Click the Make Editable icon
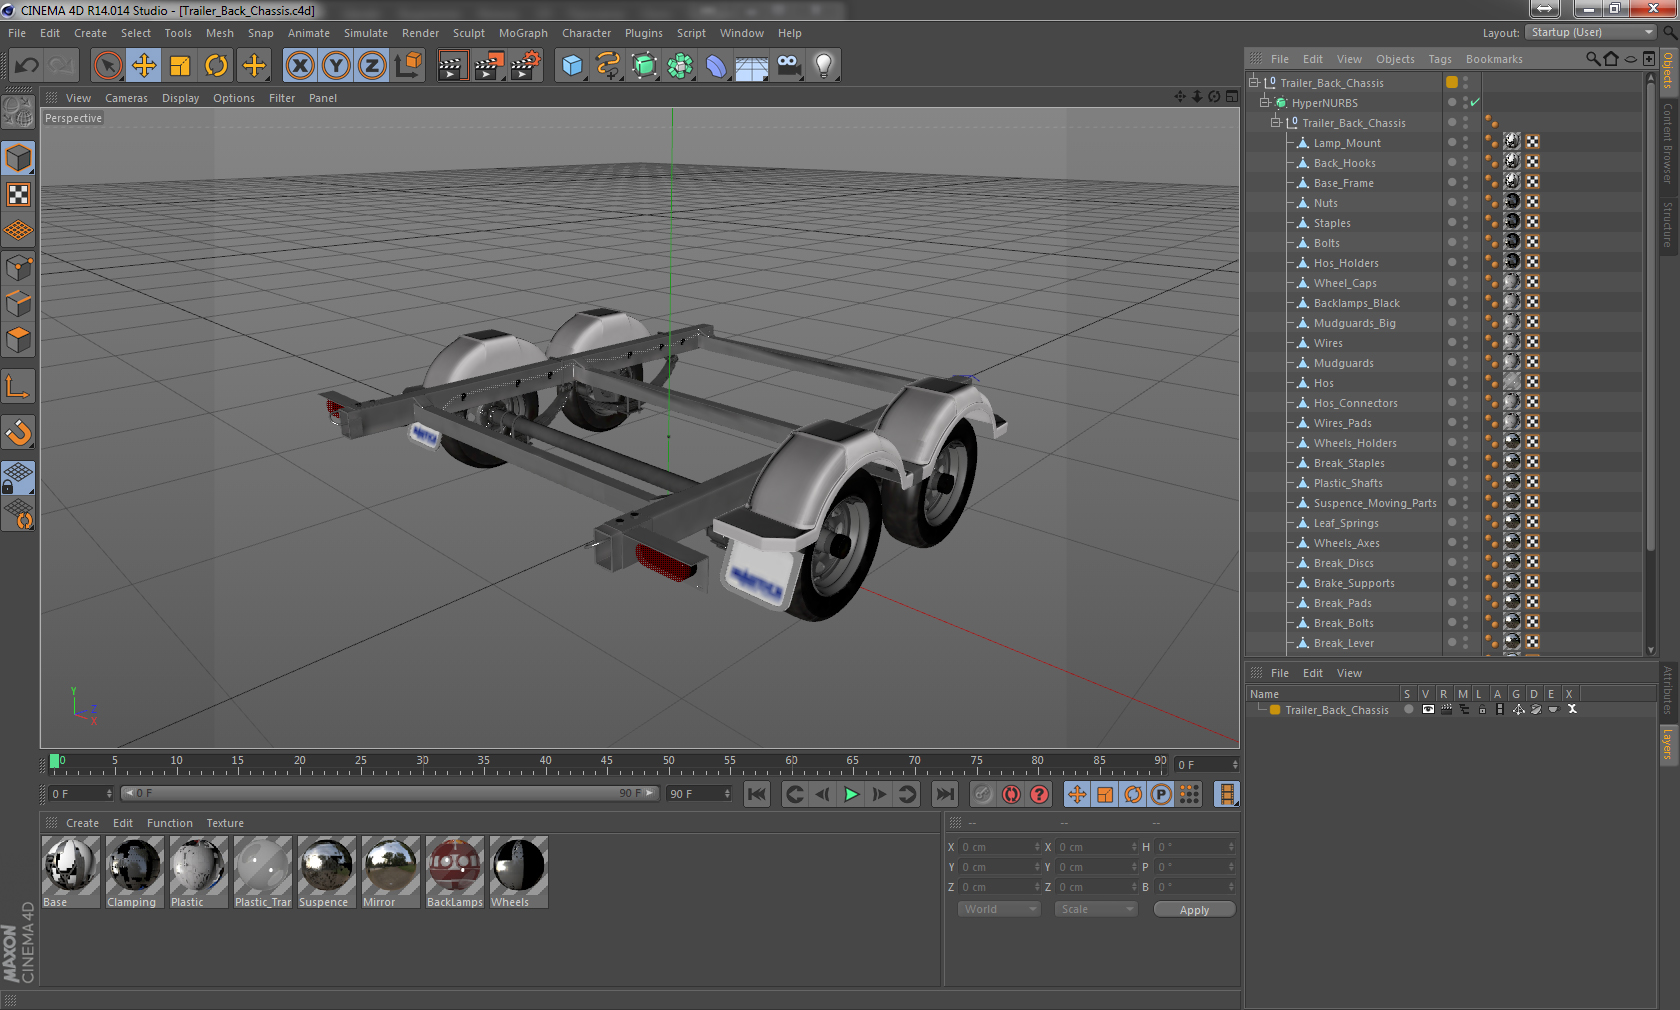The width and height of the screenshot is (1680, 1010). 18,112
